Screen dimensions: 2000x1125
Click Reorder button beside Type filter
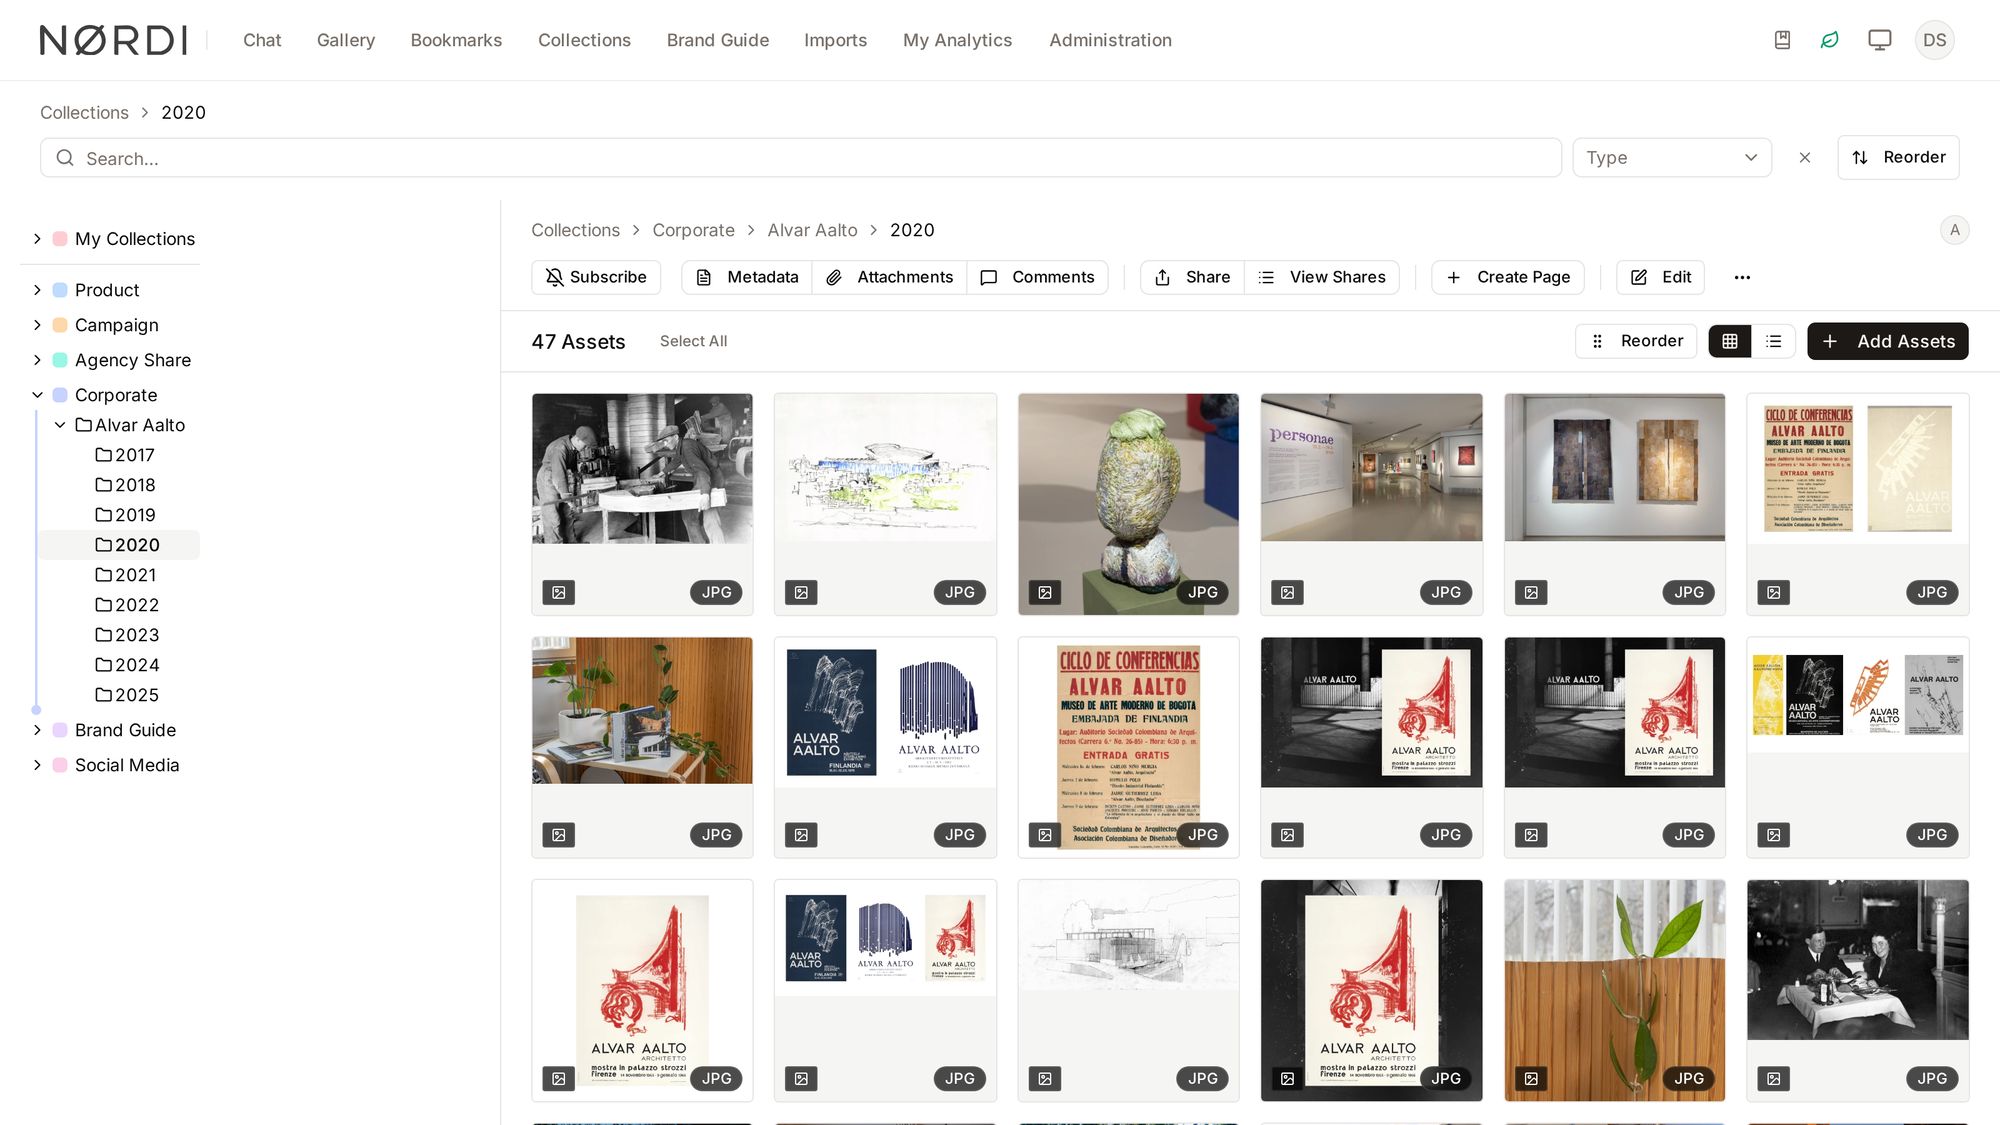click(1898, 157)
